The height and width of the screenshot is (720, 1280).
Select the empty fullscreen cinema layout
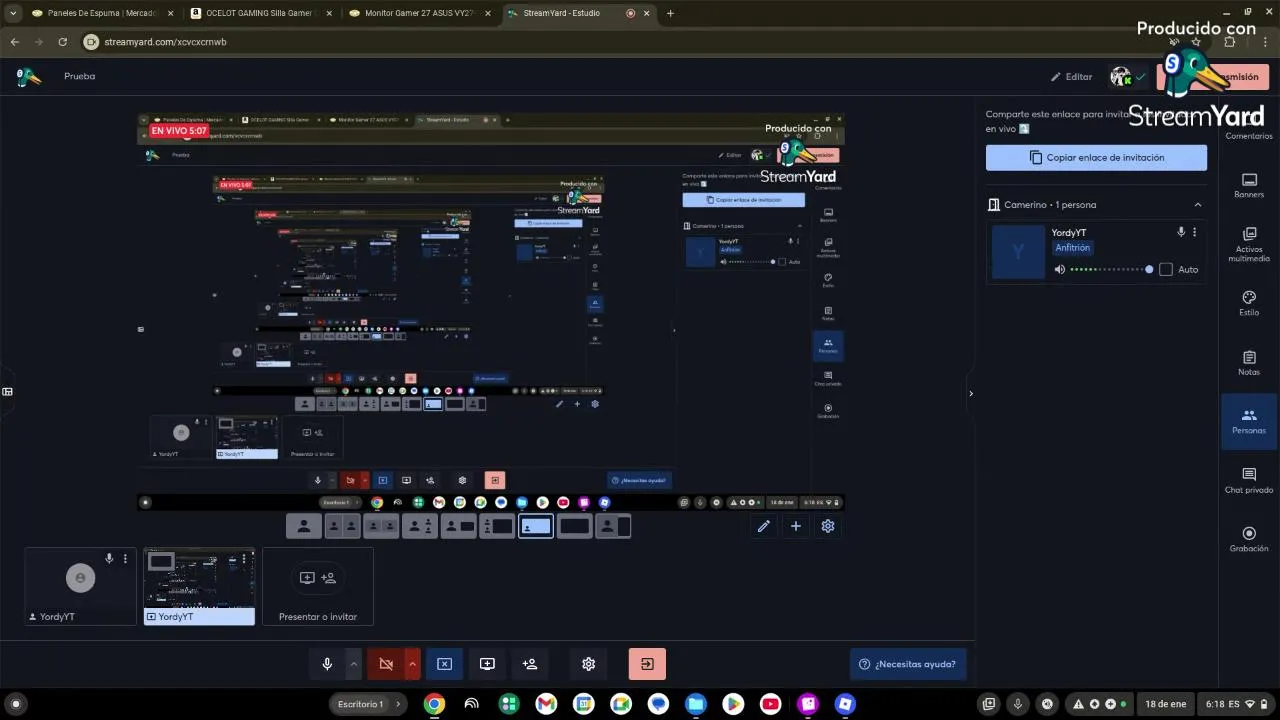(575, 526)
